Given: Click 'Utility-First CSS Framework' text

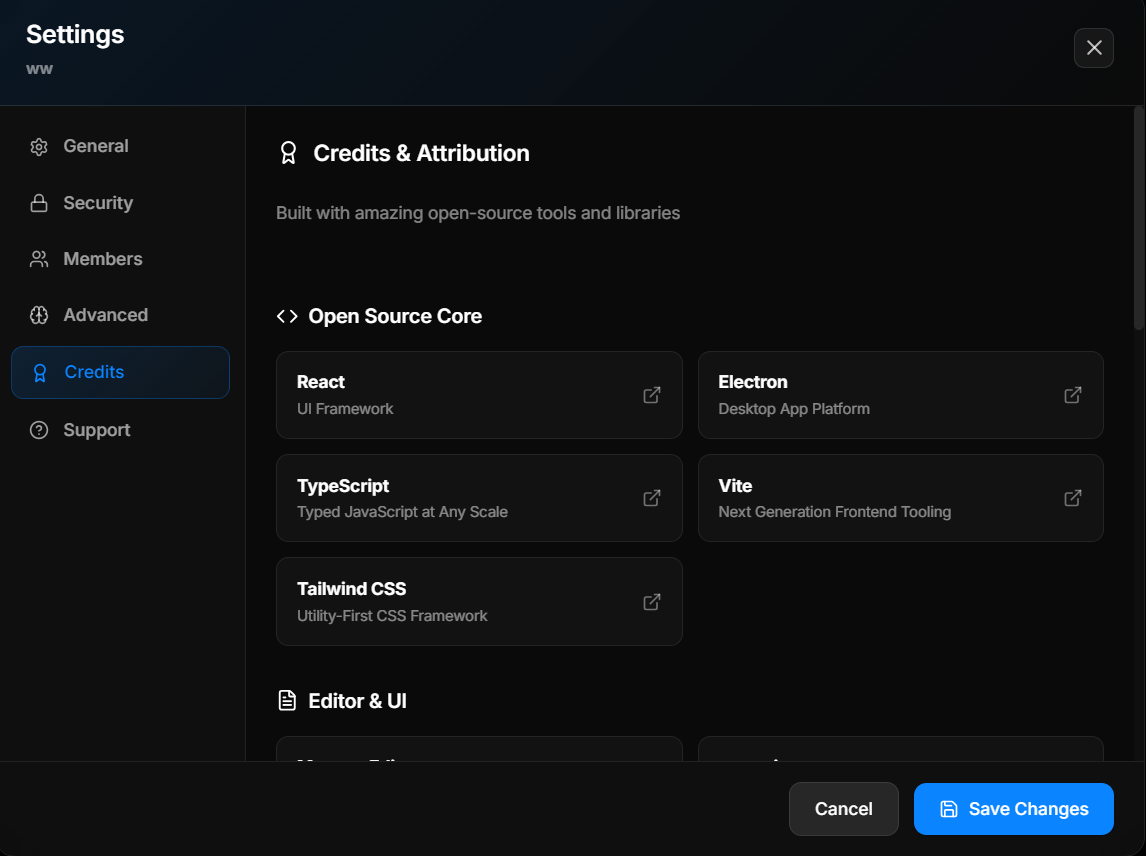Looking at the screenshot, I should [x=392, y=616].
